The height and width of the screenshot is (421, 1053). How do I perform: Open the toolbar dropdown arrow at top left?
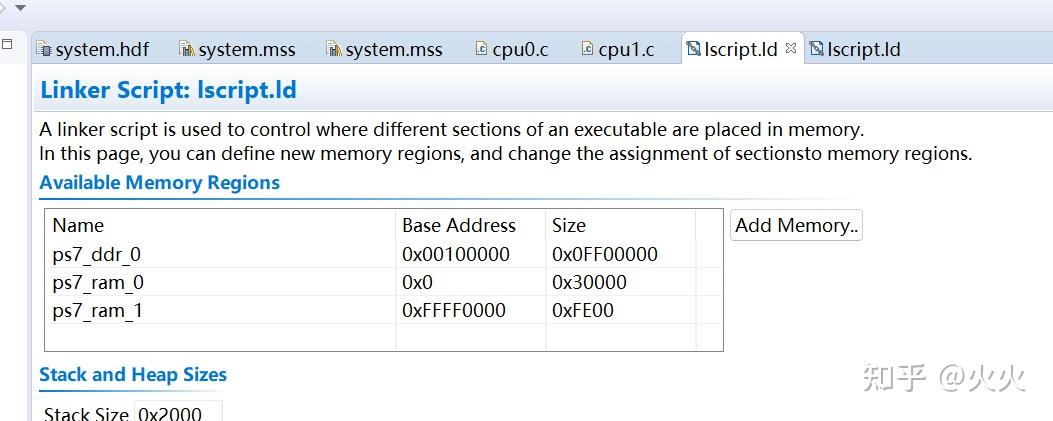point(20,7)
